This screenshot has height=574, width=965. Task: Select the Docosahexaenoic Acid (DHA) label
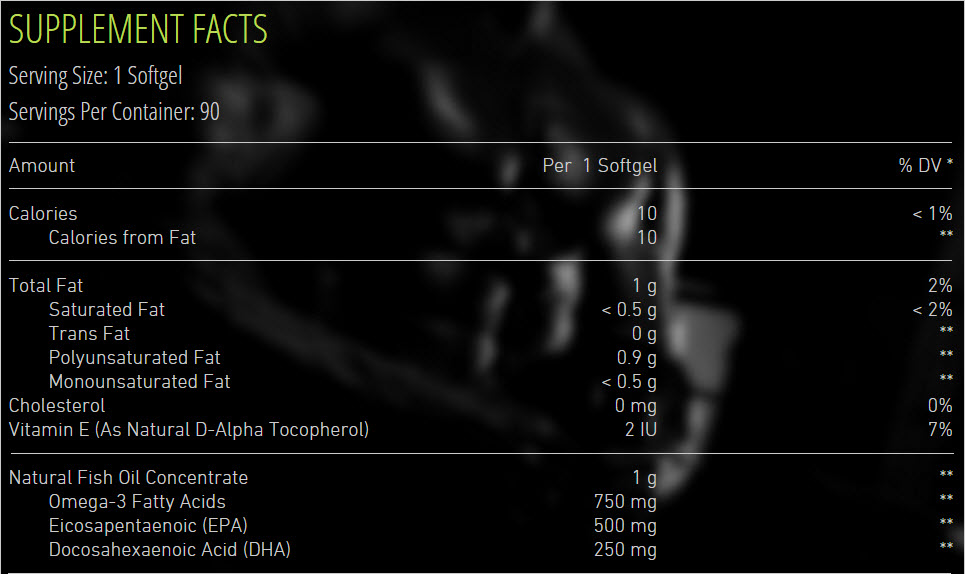point(170,550)
